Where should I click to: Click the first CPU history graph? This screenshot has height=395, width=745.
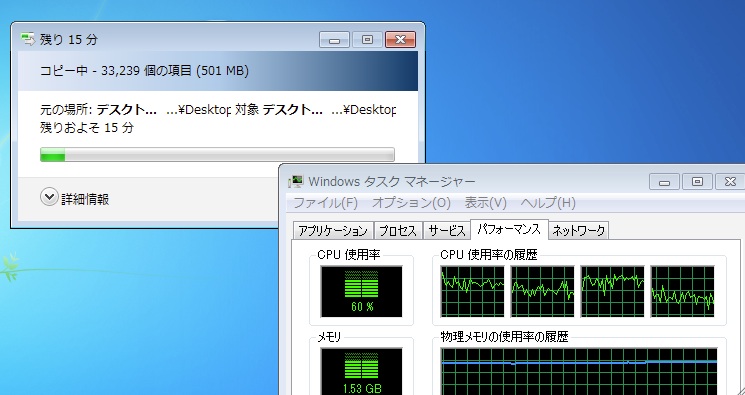coord(472,291)
